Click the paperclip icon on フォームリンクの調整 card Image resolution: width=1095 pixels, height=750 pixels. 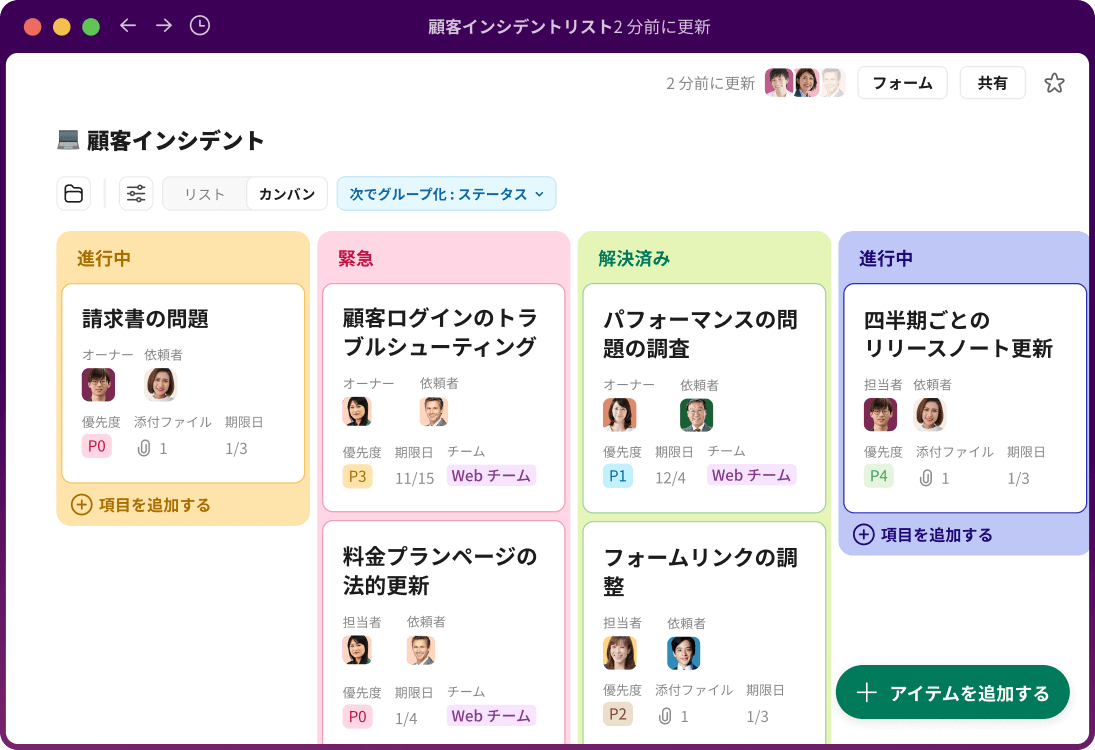[x=664, y=715]
